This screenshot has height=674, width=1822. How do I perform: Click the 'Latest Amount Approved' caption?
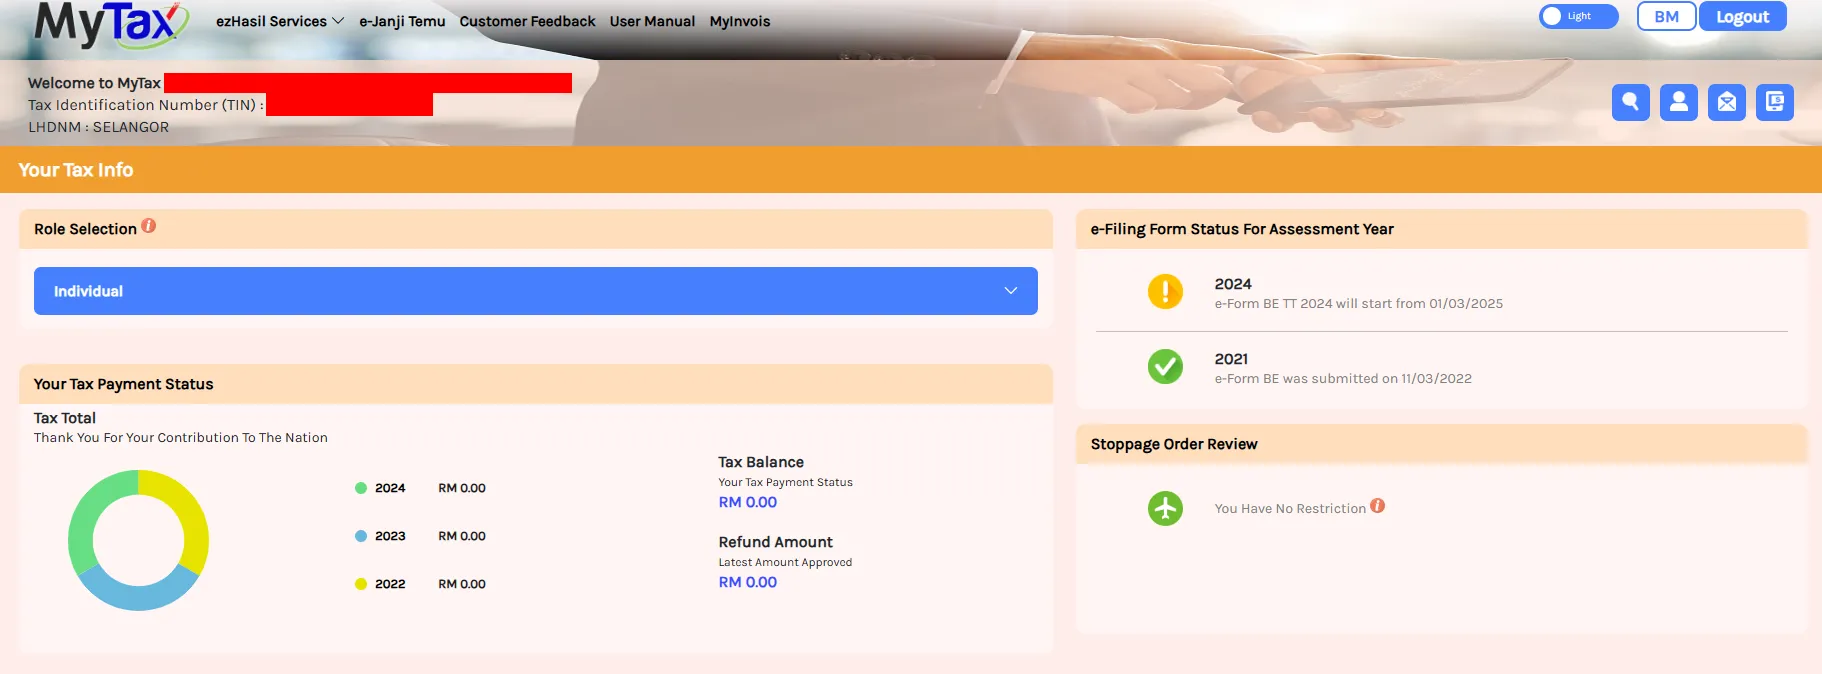point(785,562)
